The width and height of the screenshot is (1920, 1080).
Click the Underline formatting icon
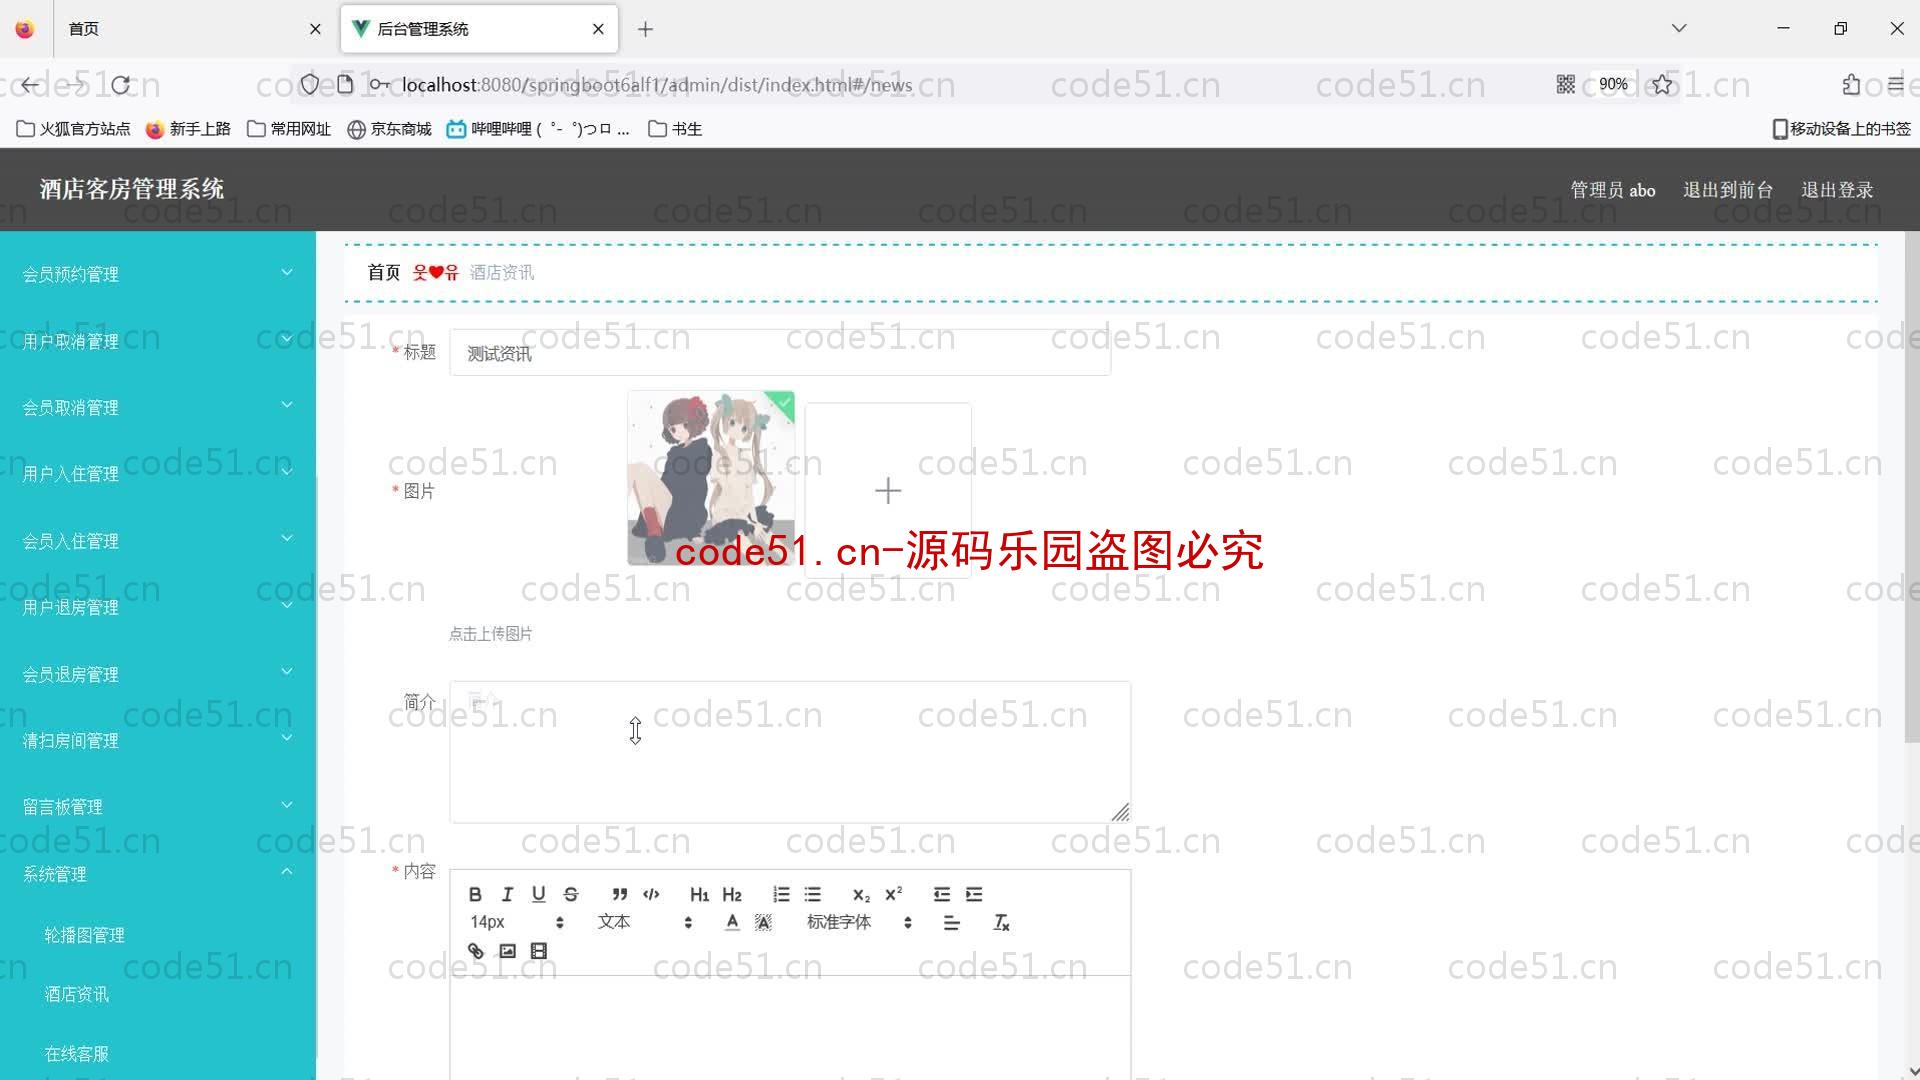point(538,894)
